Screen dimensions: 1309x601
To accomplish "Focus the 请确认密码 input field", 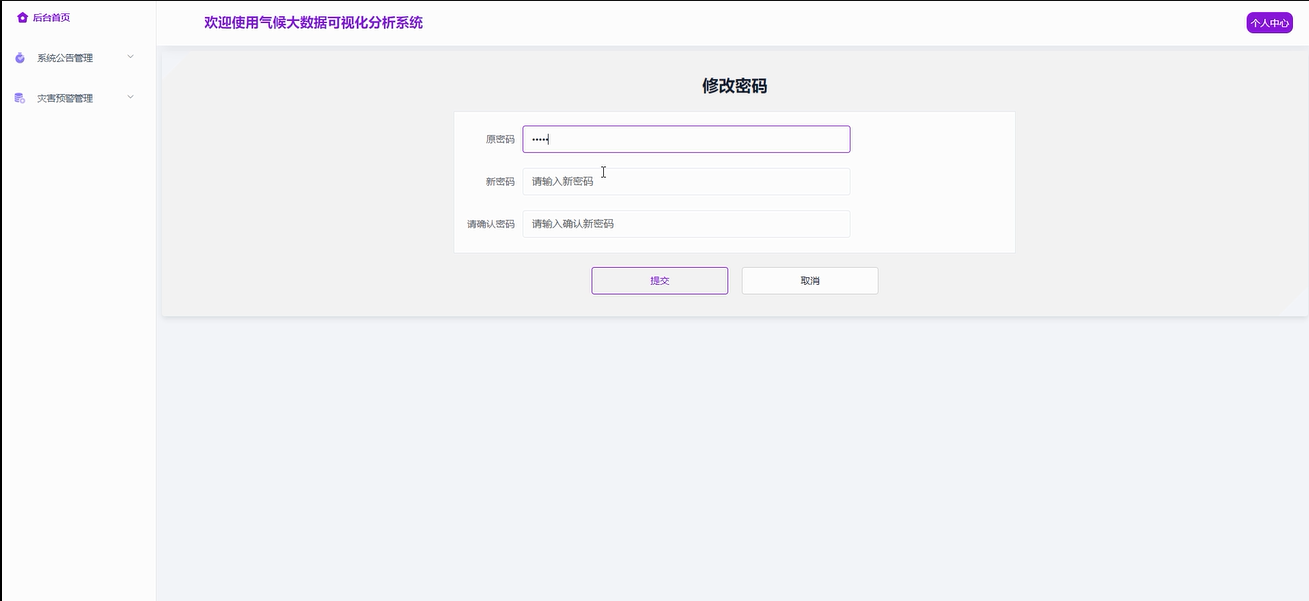I will [686, 224].
